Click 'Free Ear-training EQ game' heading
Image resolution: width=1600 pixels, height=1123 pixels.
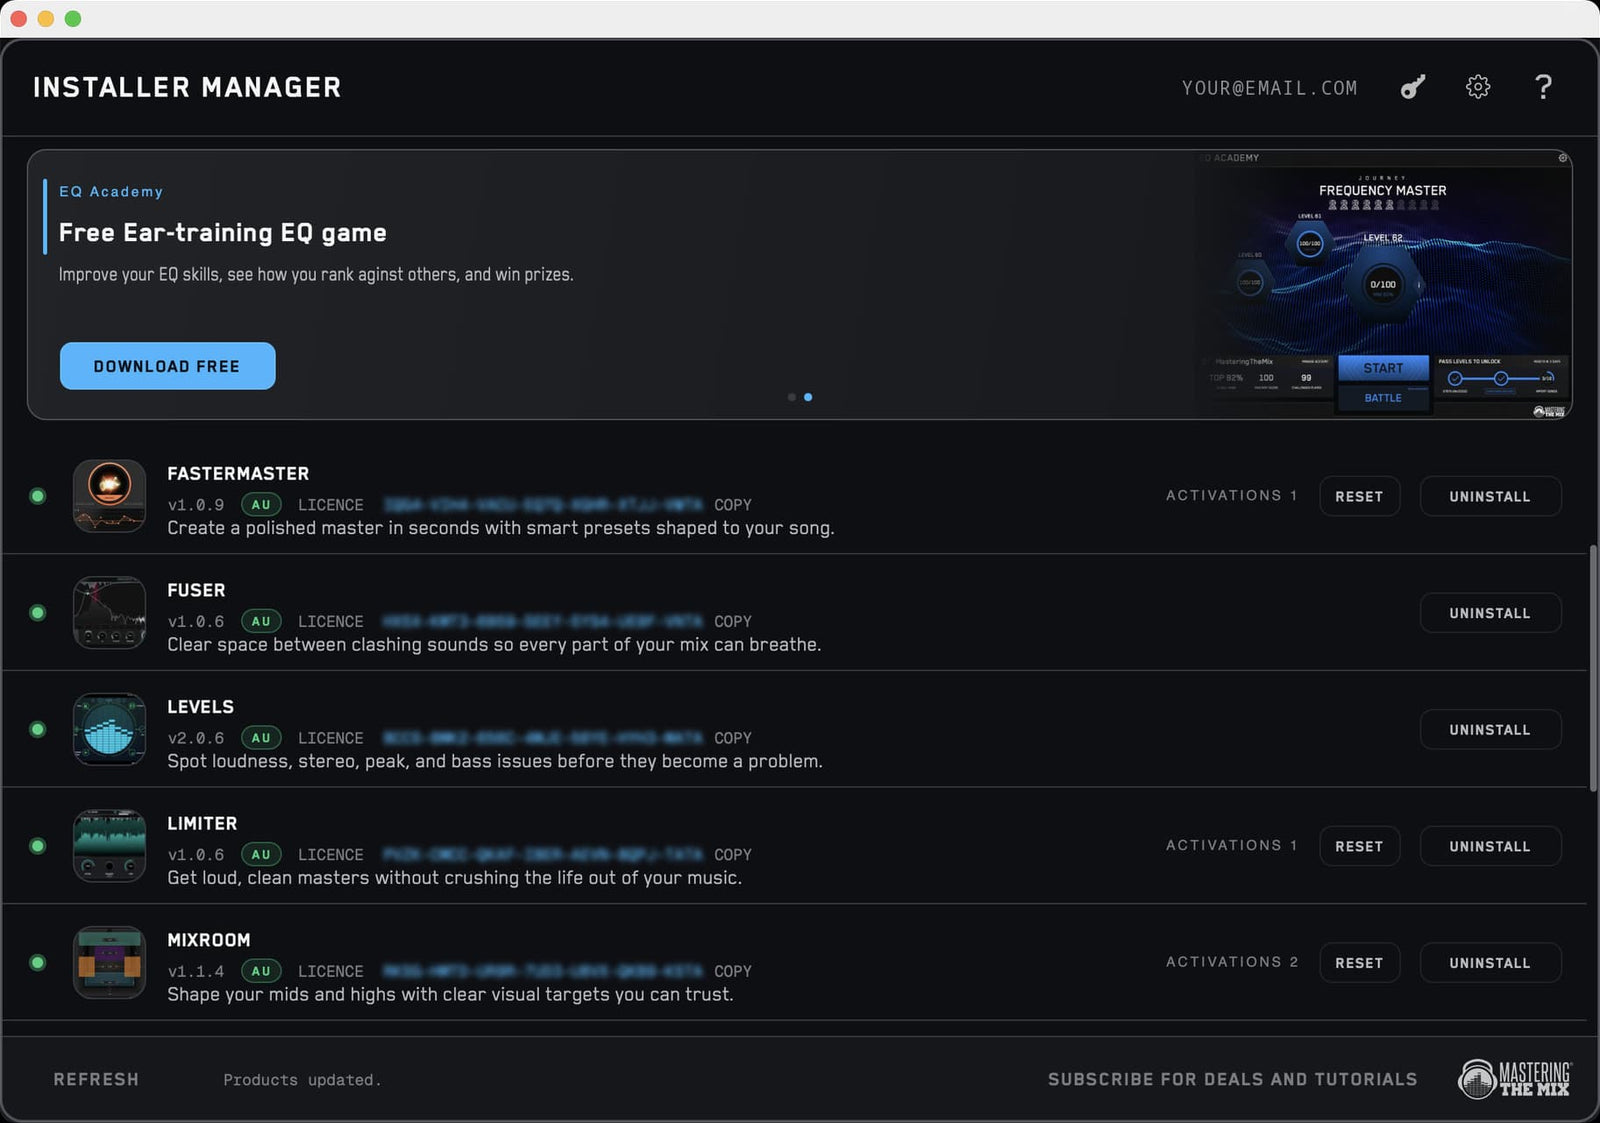[x=222, y=232]
